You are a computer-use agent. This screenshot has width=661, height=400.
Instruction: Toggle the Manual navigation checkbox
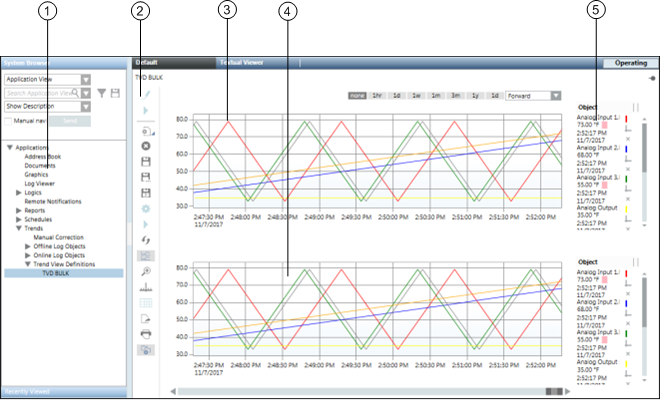tap(8, 121)
